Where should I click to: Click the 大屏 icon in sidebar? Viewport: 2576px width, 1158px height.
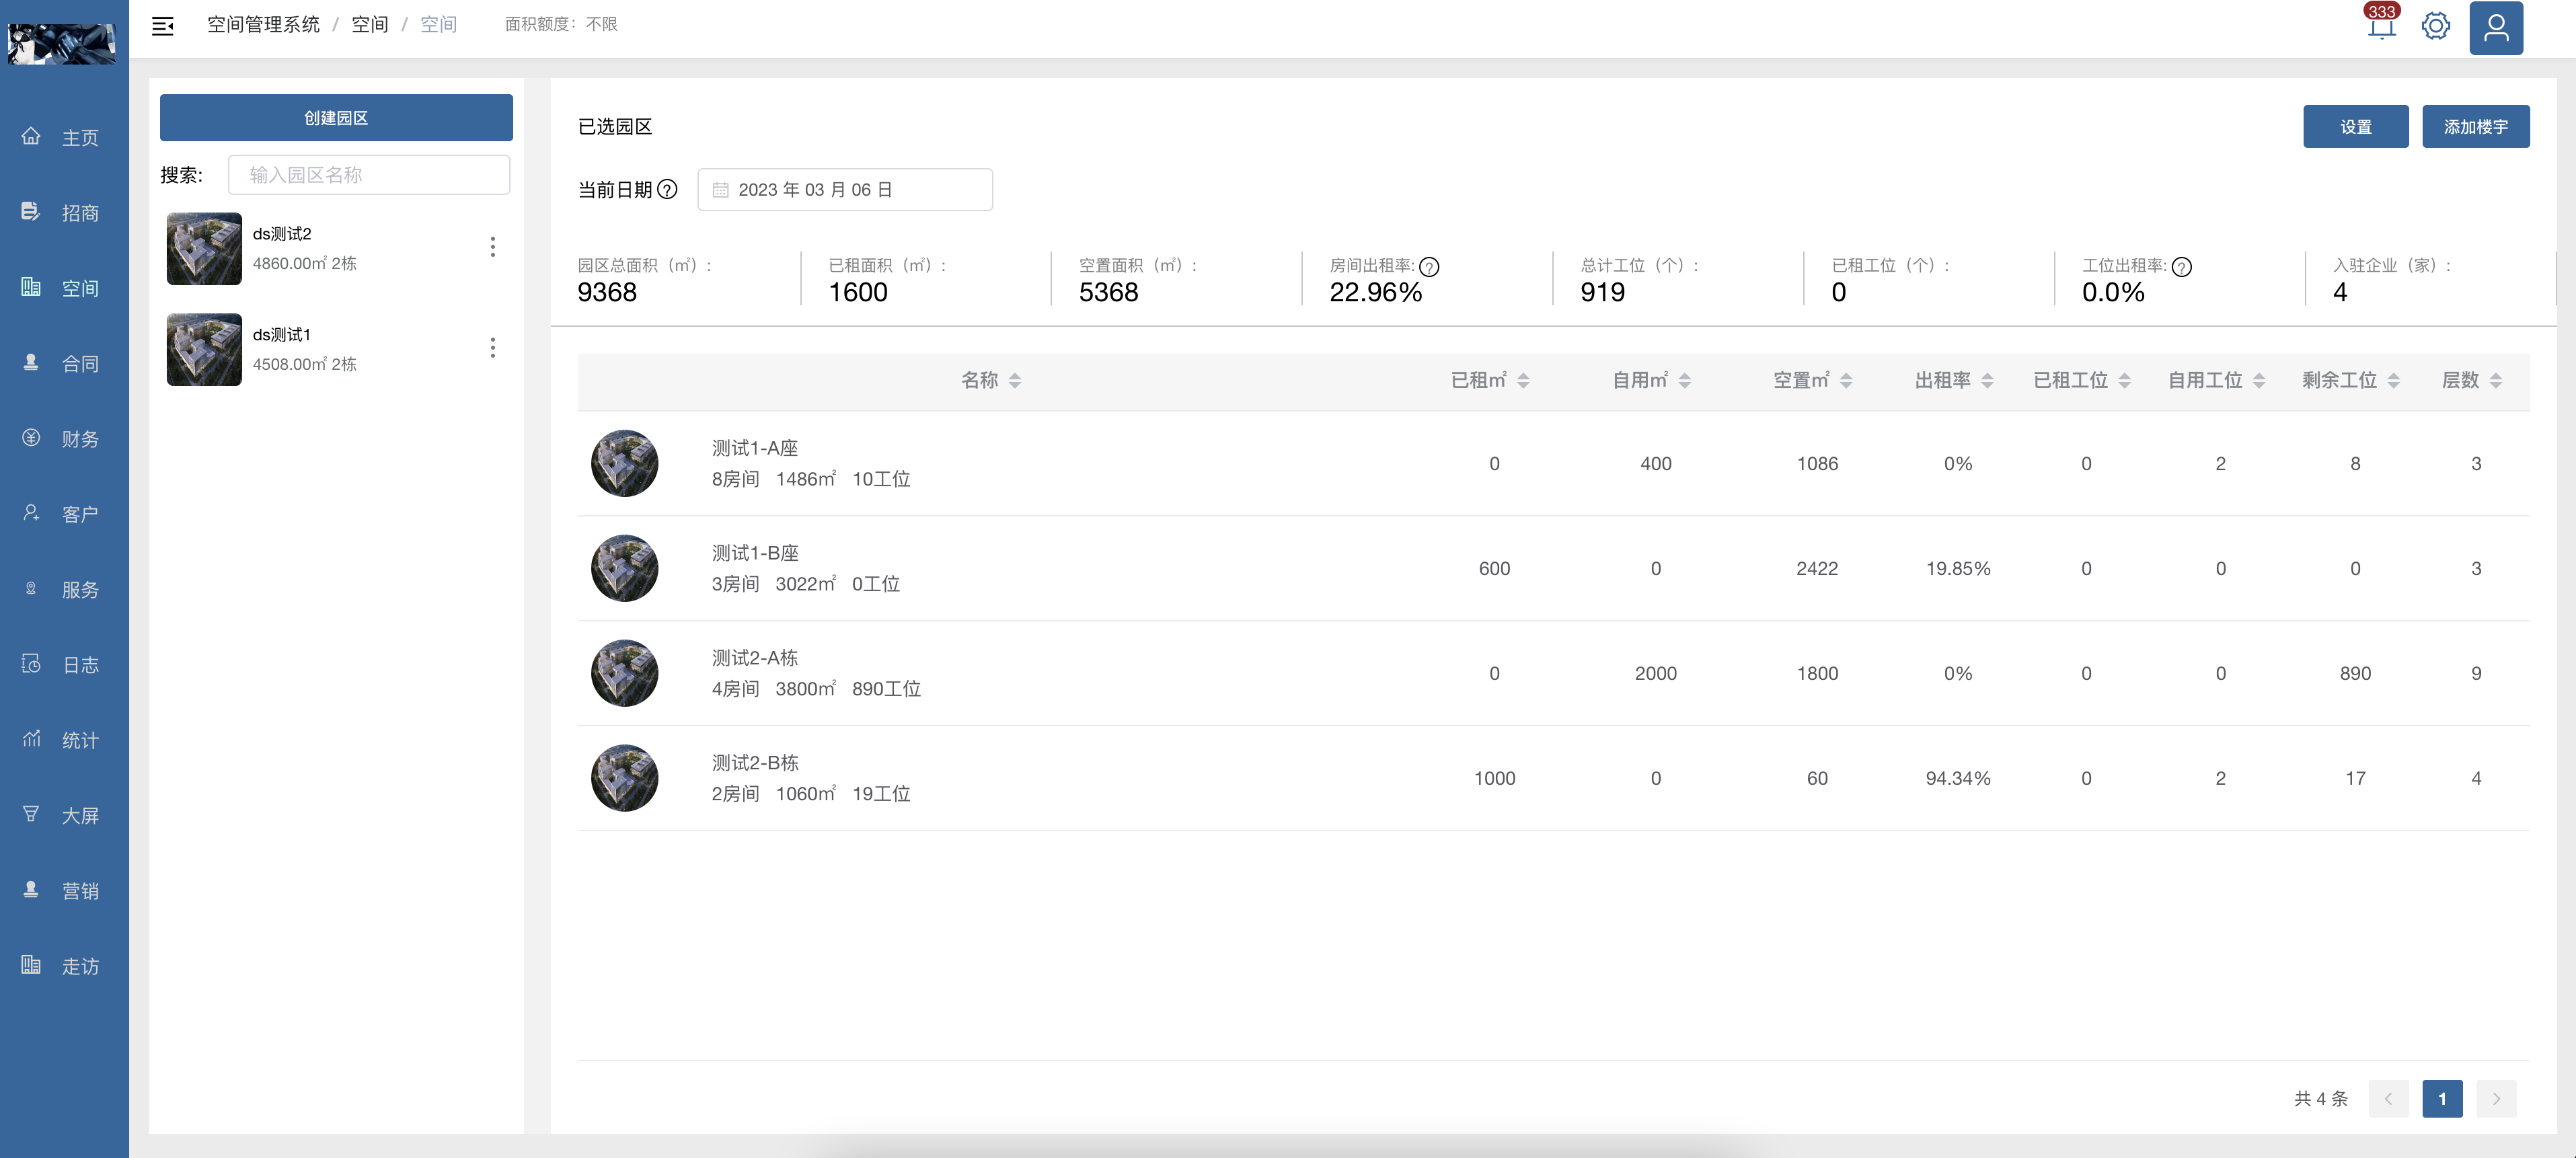31,814
